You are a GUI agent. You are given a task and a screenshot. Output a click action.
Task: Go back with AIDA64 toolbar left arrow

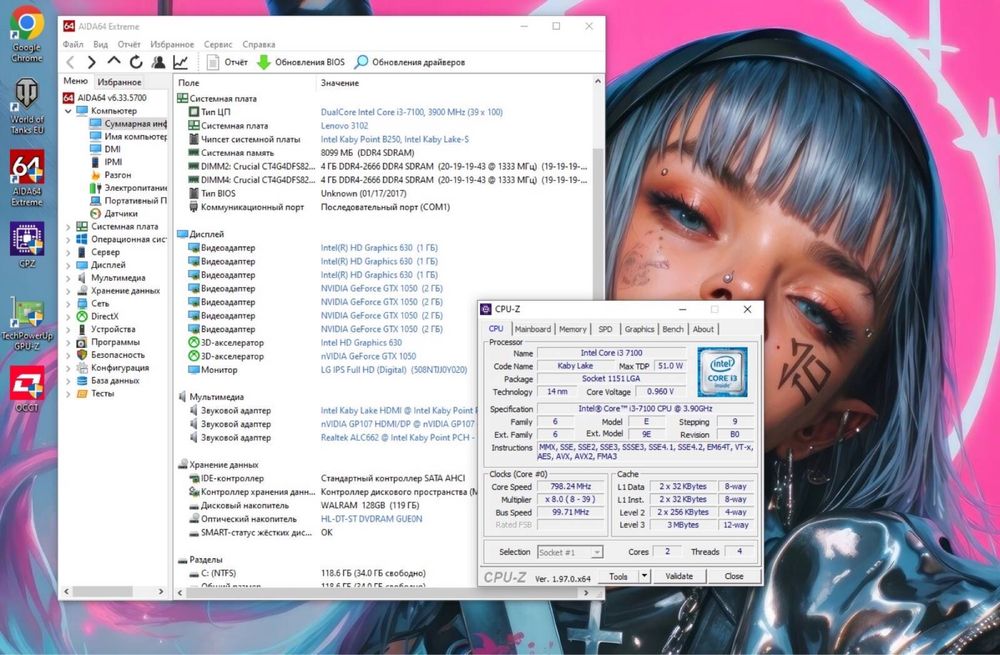pos(70,62)
